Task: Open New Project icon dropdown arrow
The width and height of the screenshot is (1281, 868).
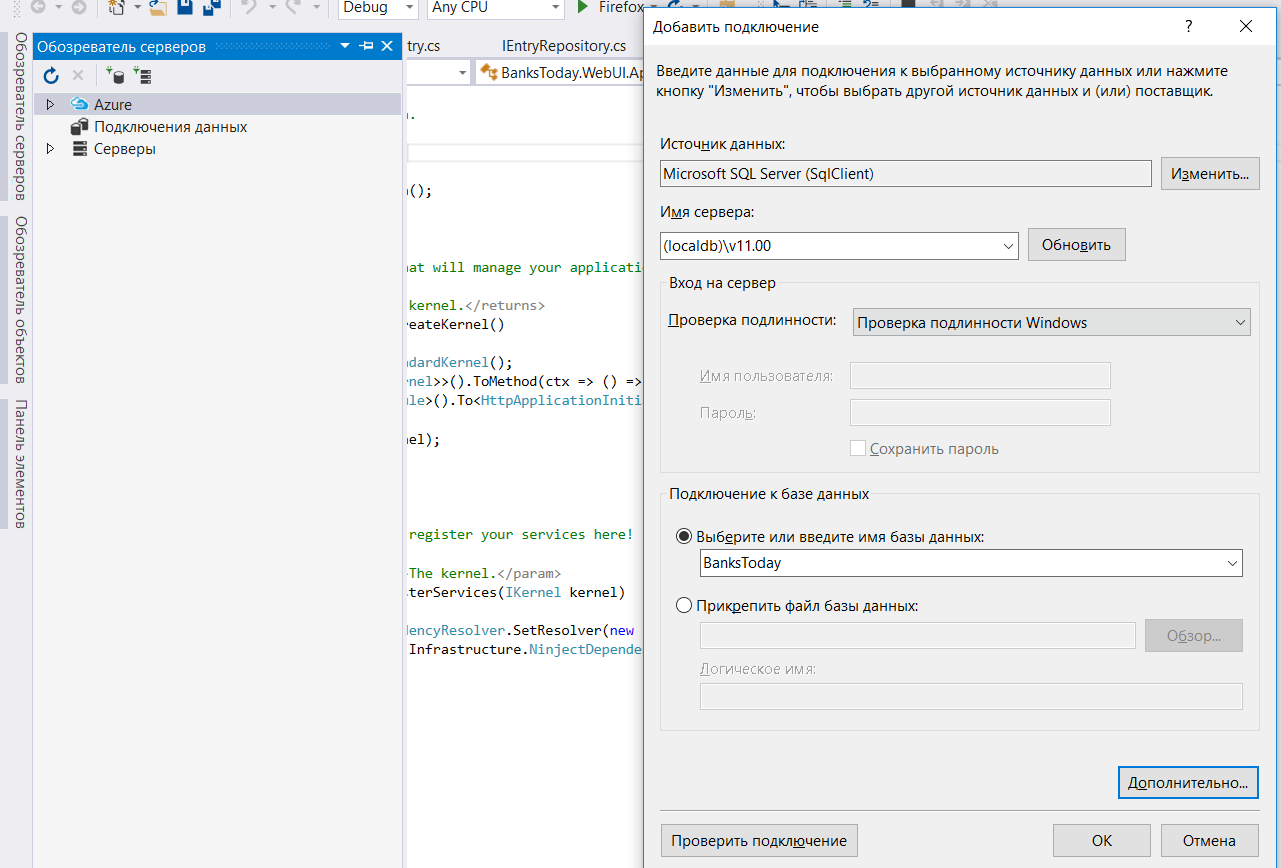Action: 137,8
